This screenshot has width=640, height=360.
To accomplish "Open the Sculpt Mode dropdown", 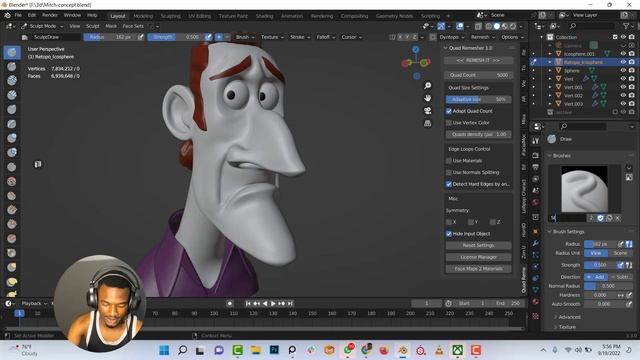I will [x=42, y=26].
